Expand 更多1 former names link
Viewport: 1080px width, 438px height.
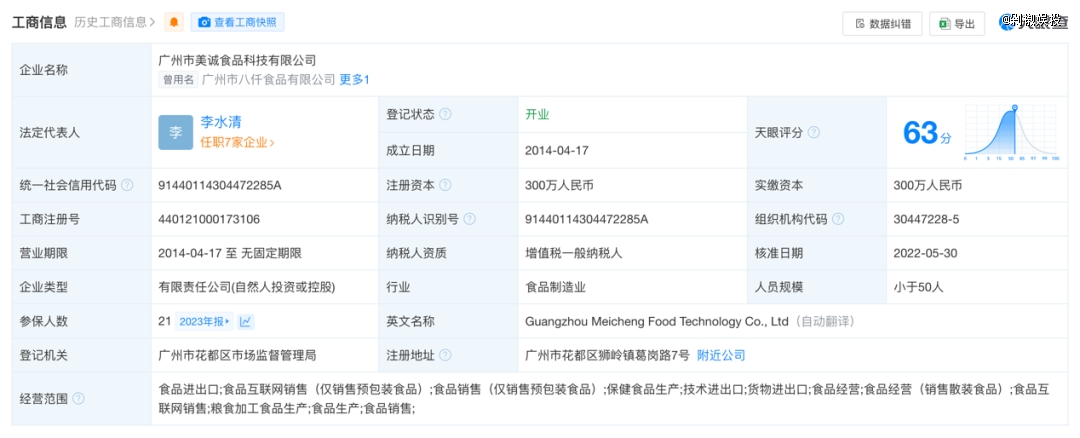click(355, 80)
